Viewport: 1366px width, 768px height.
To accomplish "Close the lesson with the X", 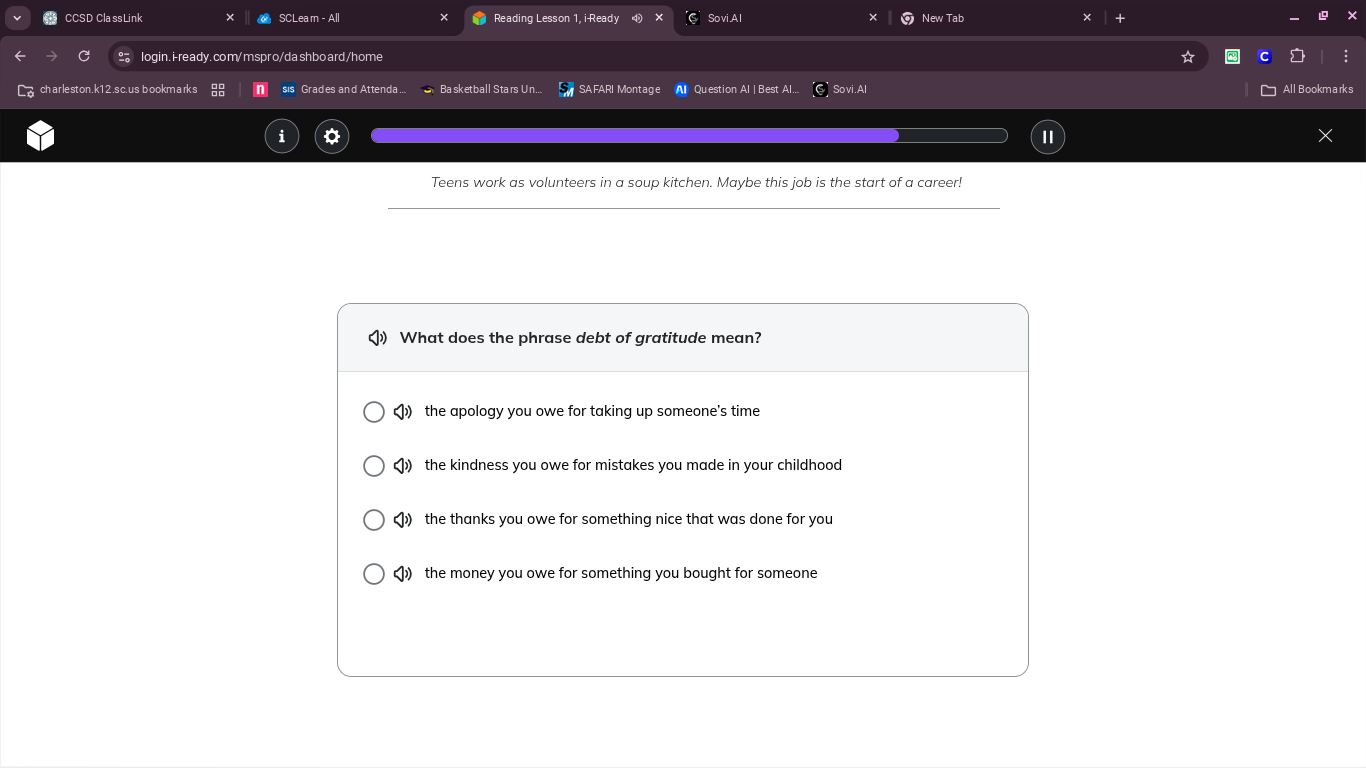I will [x=1325, y=136].
